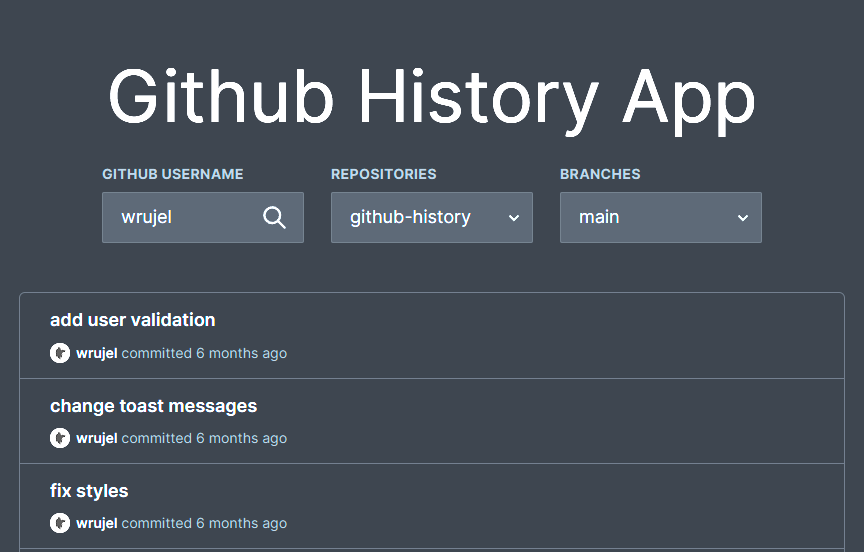Viewport: 864px width, 552px height.
Task: Click the 'BRANCHES' label
Action: click(600, 174)
